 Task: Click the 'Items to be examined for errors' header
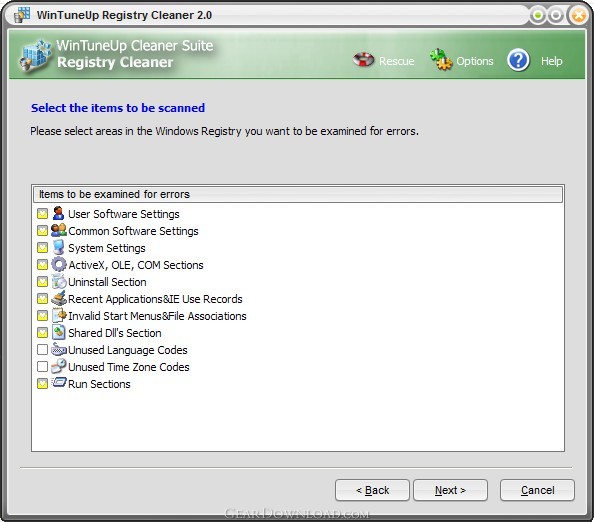[x=298, y=194]
